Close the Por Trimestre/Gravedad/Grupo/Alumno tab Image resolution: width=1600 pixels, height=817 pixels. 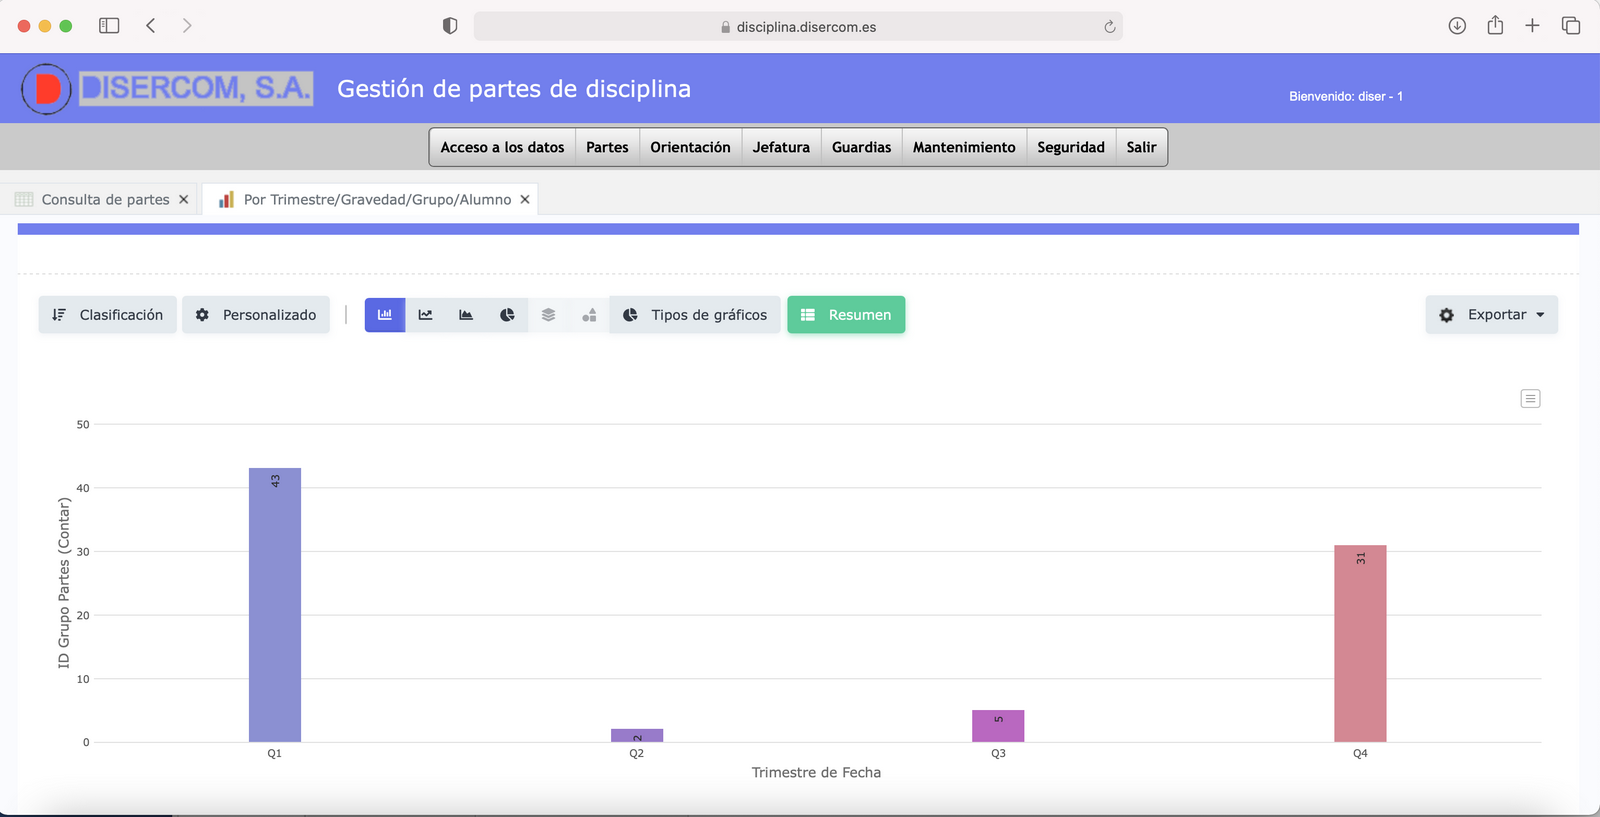525,200
